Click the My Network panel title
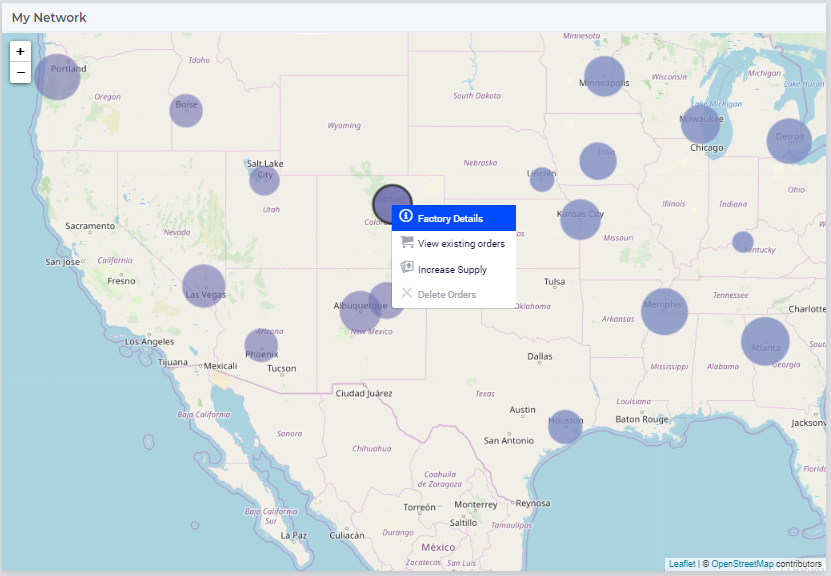 click(49, 17)
